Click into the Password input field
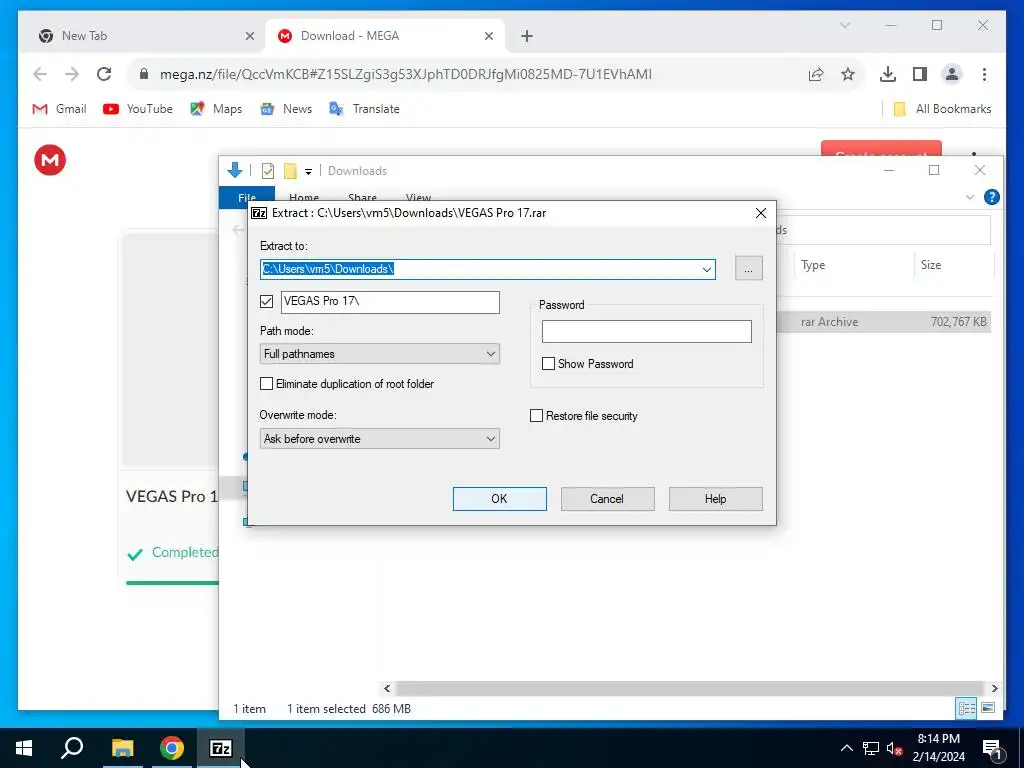 [647, 332]
